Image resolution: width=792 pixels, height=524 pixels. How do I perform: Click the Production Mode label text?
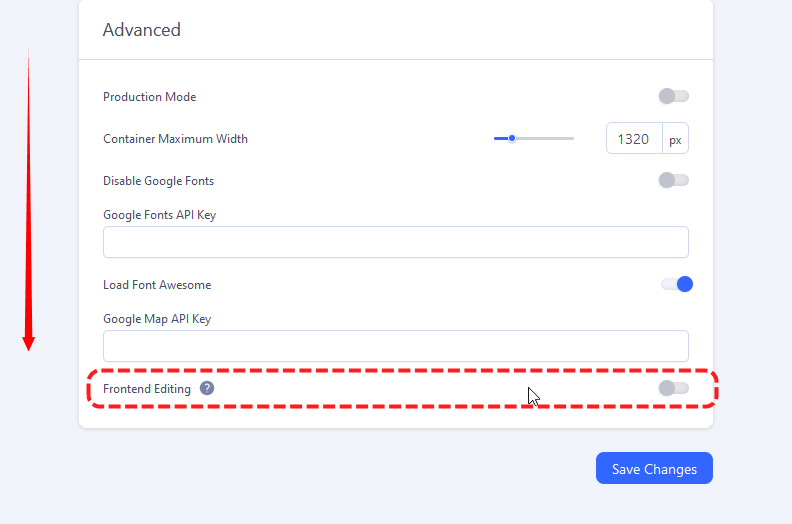point(150,97)
